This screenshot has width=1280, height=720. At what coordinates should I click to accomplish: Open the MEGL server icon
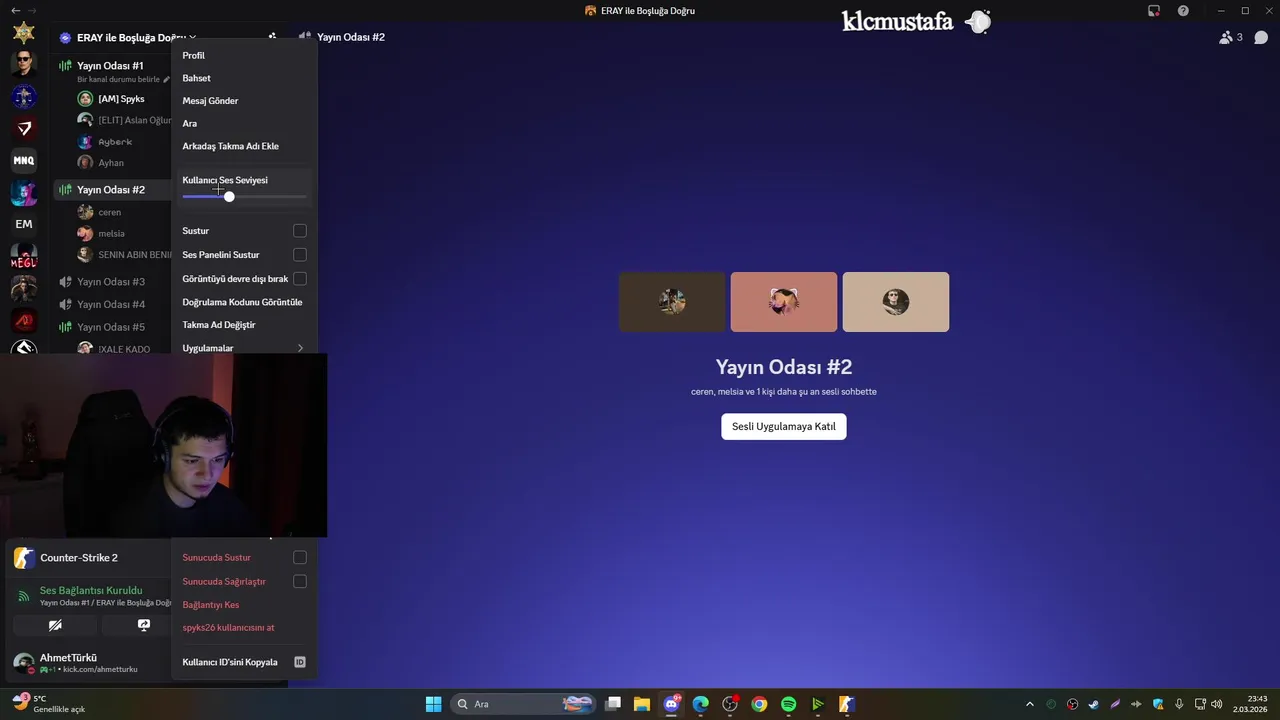click(x=24, y=256)
